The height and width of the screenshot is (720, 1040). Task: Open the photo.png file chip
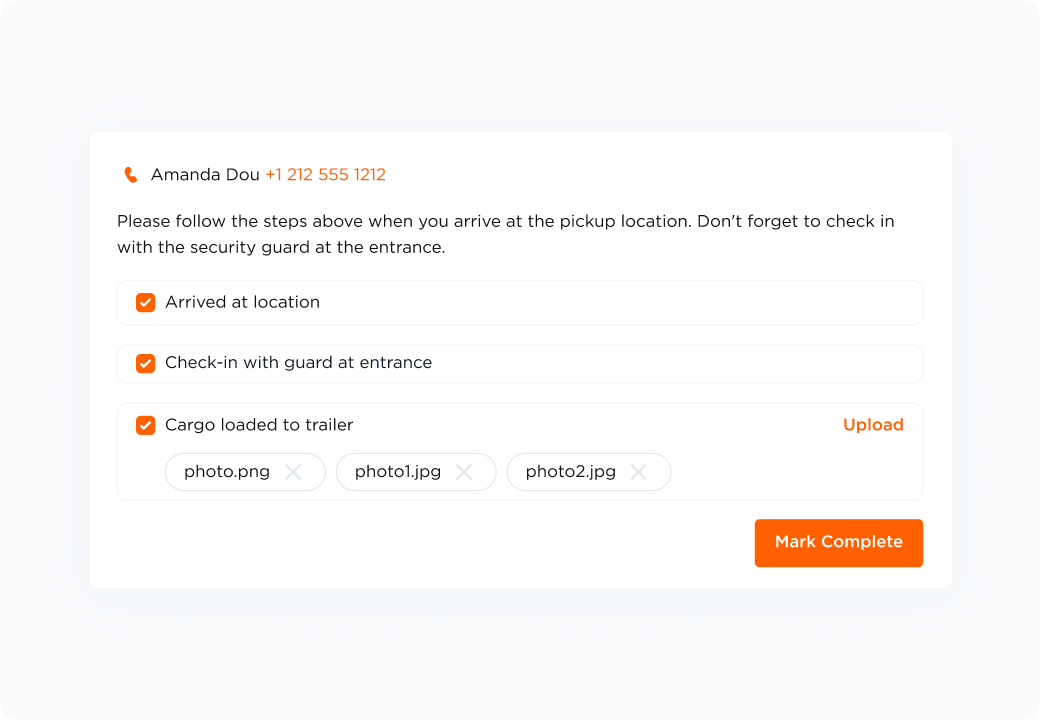point(227,472)
